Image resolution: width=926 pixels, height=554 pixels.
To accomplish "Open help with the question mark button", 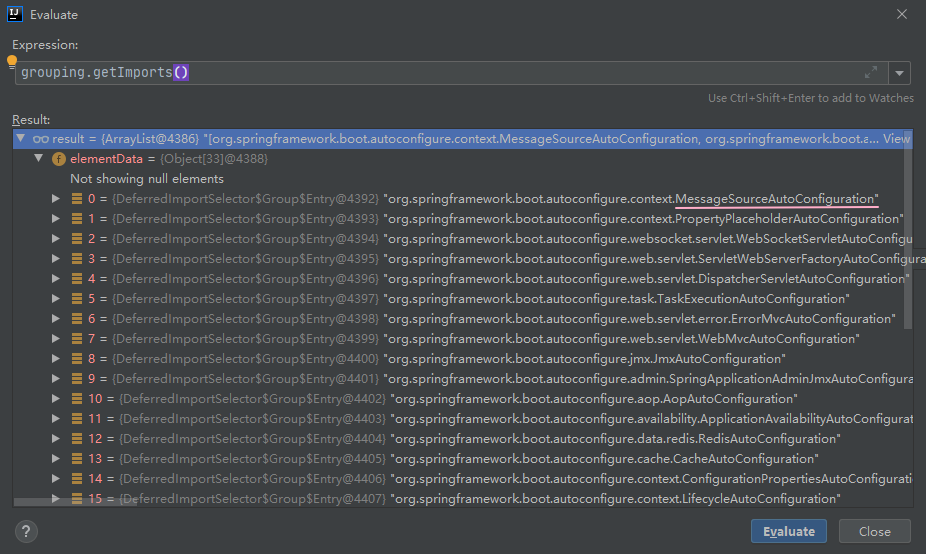I will [26, 532].
